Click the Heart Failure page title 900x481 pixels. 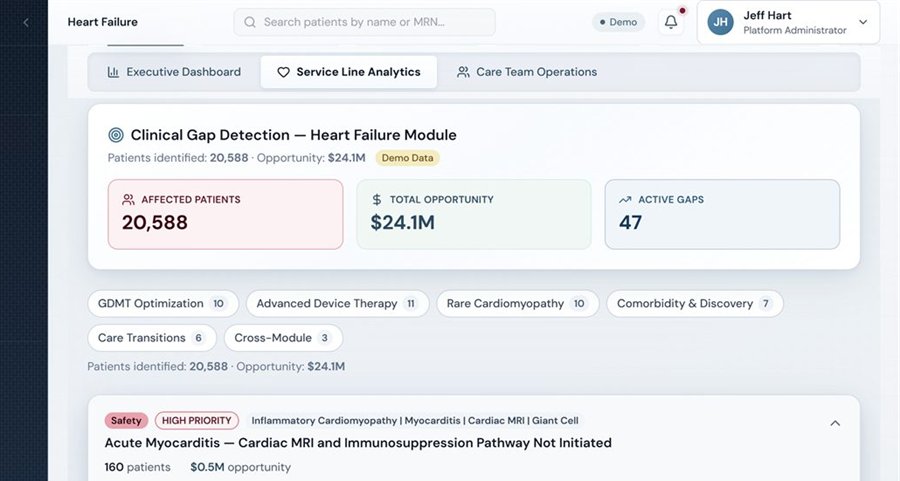103,22
